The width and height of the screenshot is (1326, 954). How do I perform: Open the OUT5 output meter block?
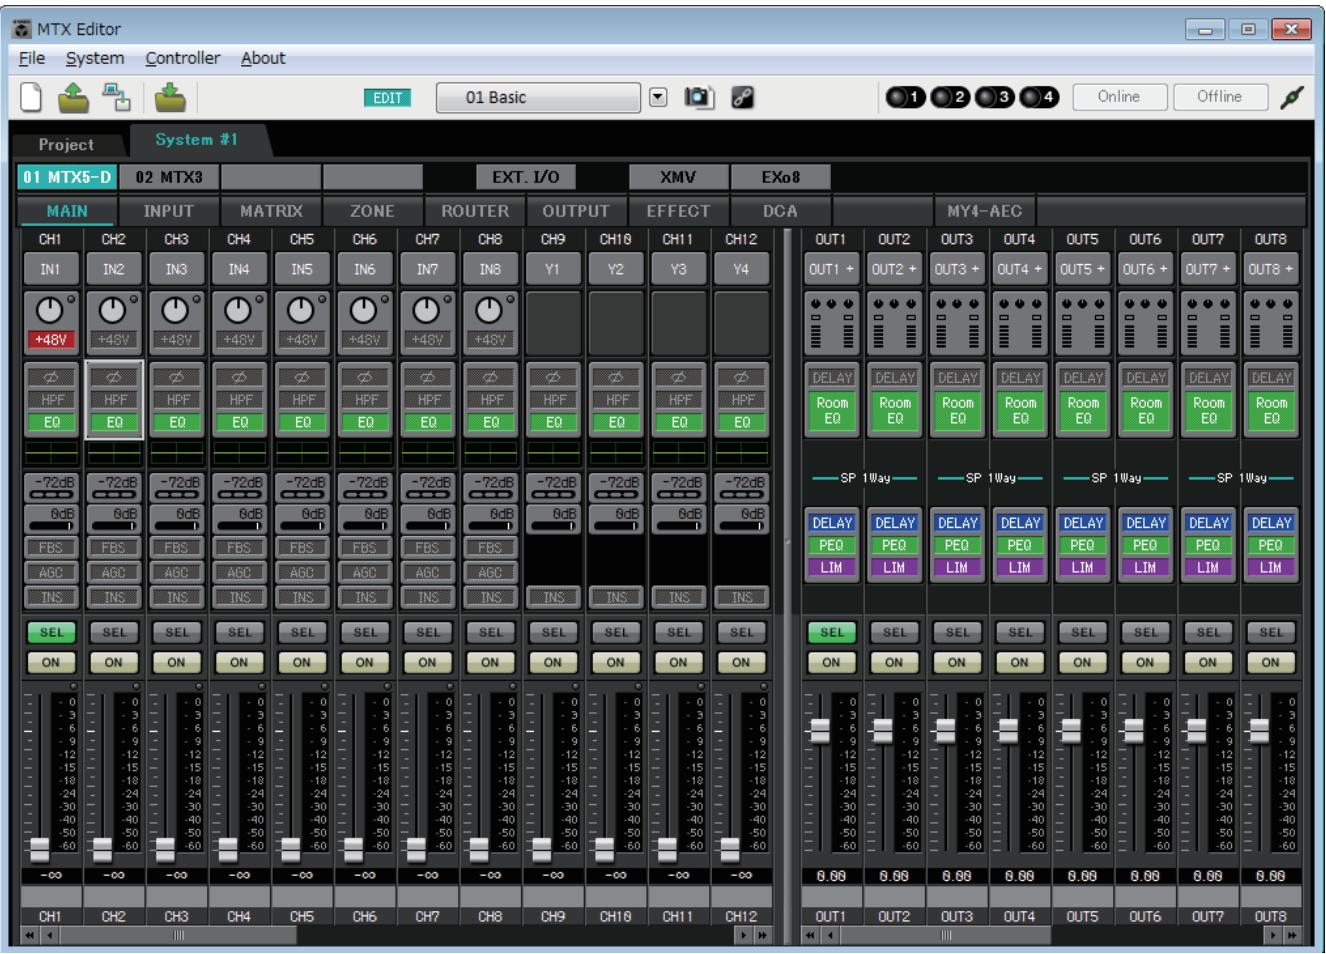coord(1082,323)
